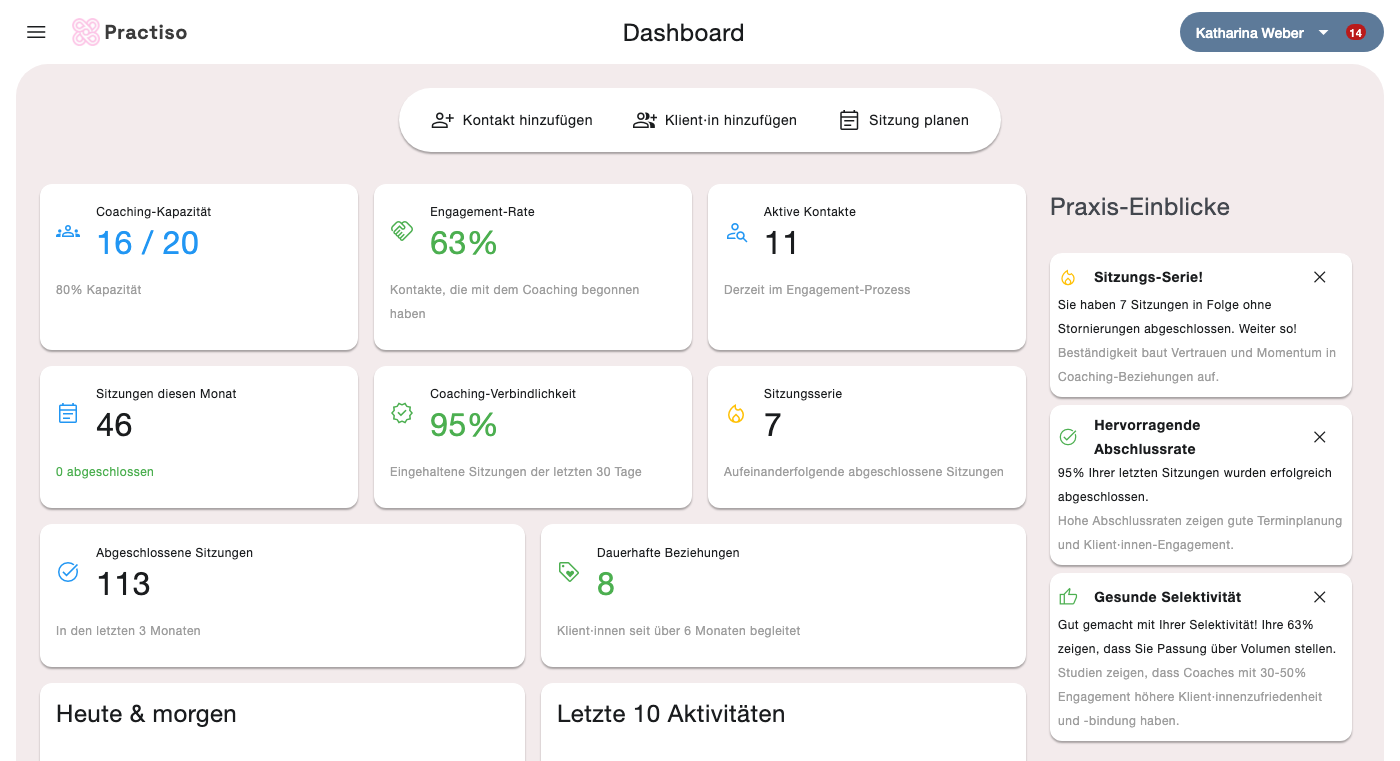
Task: Click the Kontakt hinzufügen button
Action: coord(512,120)
